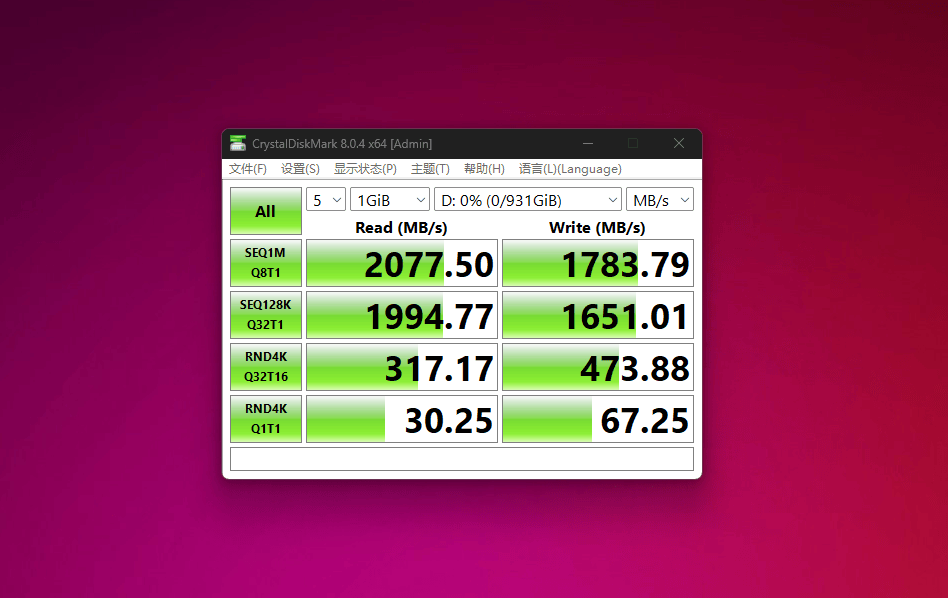
Task: Click the CrystalDiskMark title bar app icon
Action: point(238,143)
